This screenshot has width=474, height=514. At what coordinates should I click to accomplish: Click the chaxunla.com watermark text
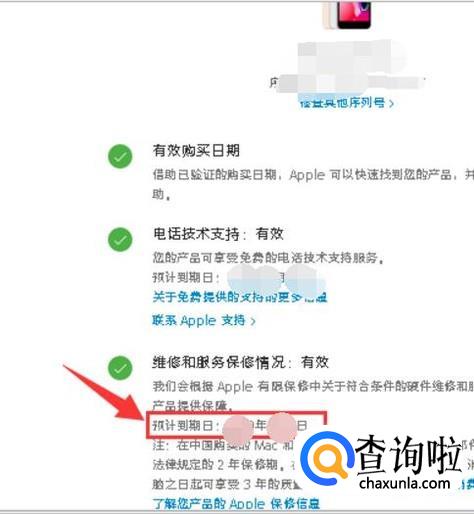tap(405, 484)
